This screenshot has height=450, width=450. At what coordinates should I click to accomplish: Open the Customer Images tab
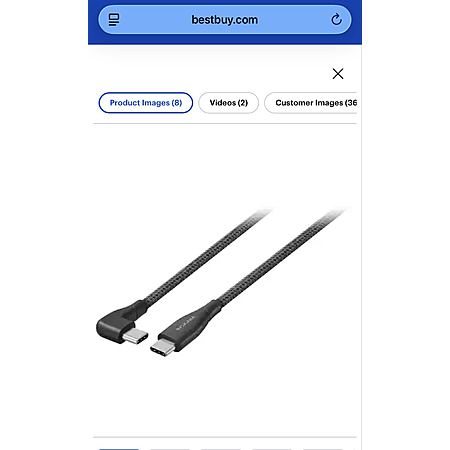click(311, 103)
